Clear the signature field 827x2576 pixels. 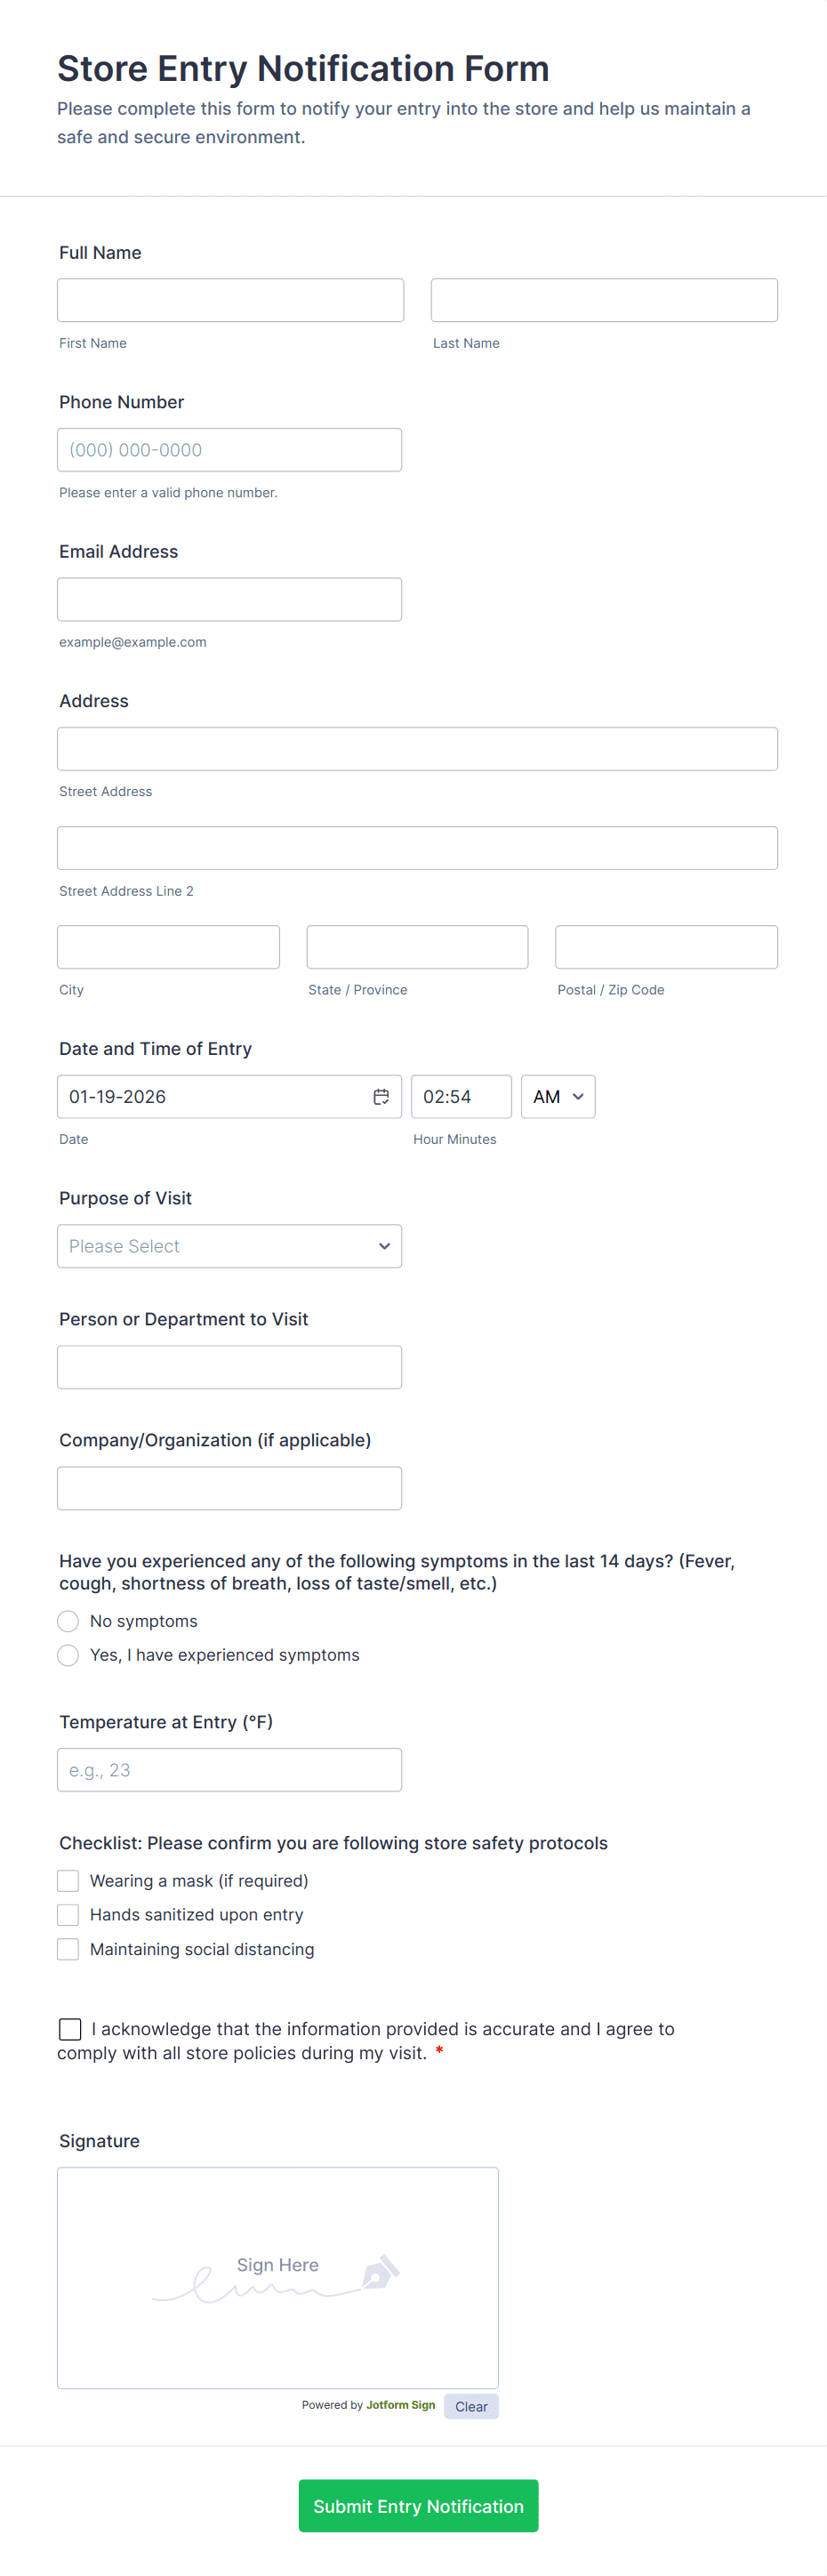pyautogui.click(x=471, y=2407)
